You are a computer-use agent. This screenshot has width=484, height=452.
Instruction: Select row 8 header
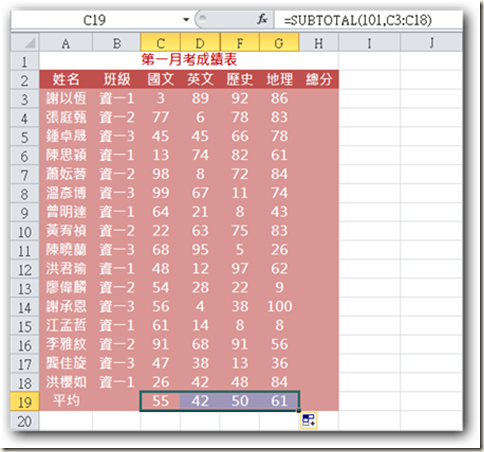(25, 193)
